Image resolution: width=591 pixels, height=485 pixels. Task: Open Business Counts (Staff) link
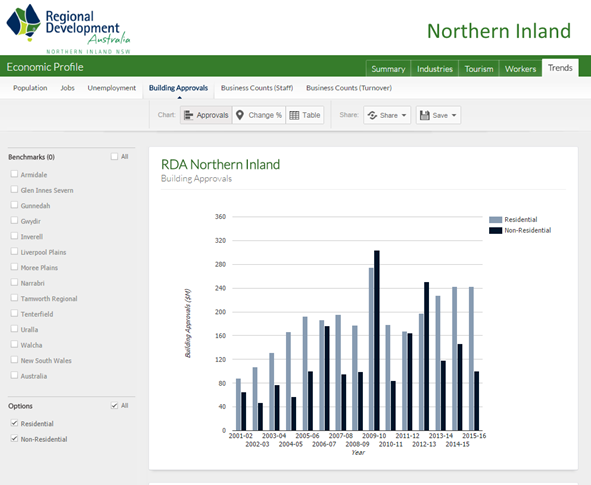coord(257,88)
